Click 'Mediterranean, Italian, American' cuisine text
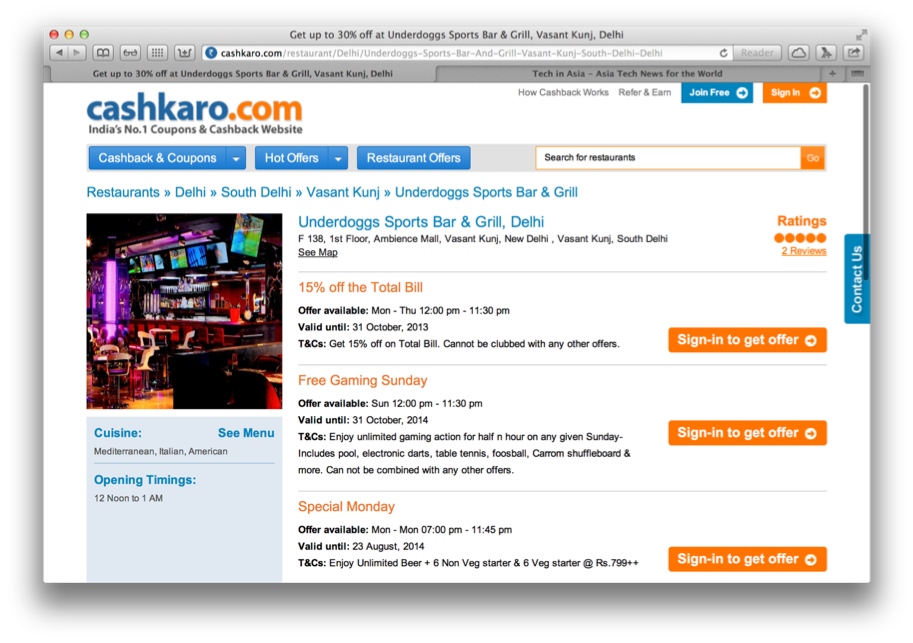Viewport: 913px width, 643px height. 161,451
